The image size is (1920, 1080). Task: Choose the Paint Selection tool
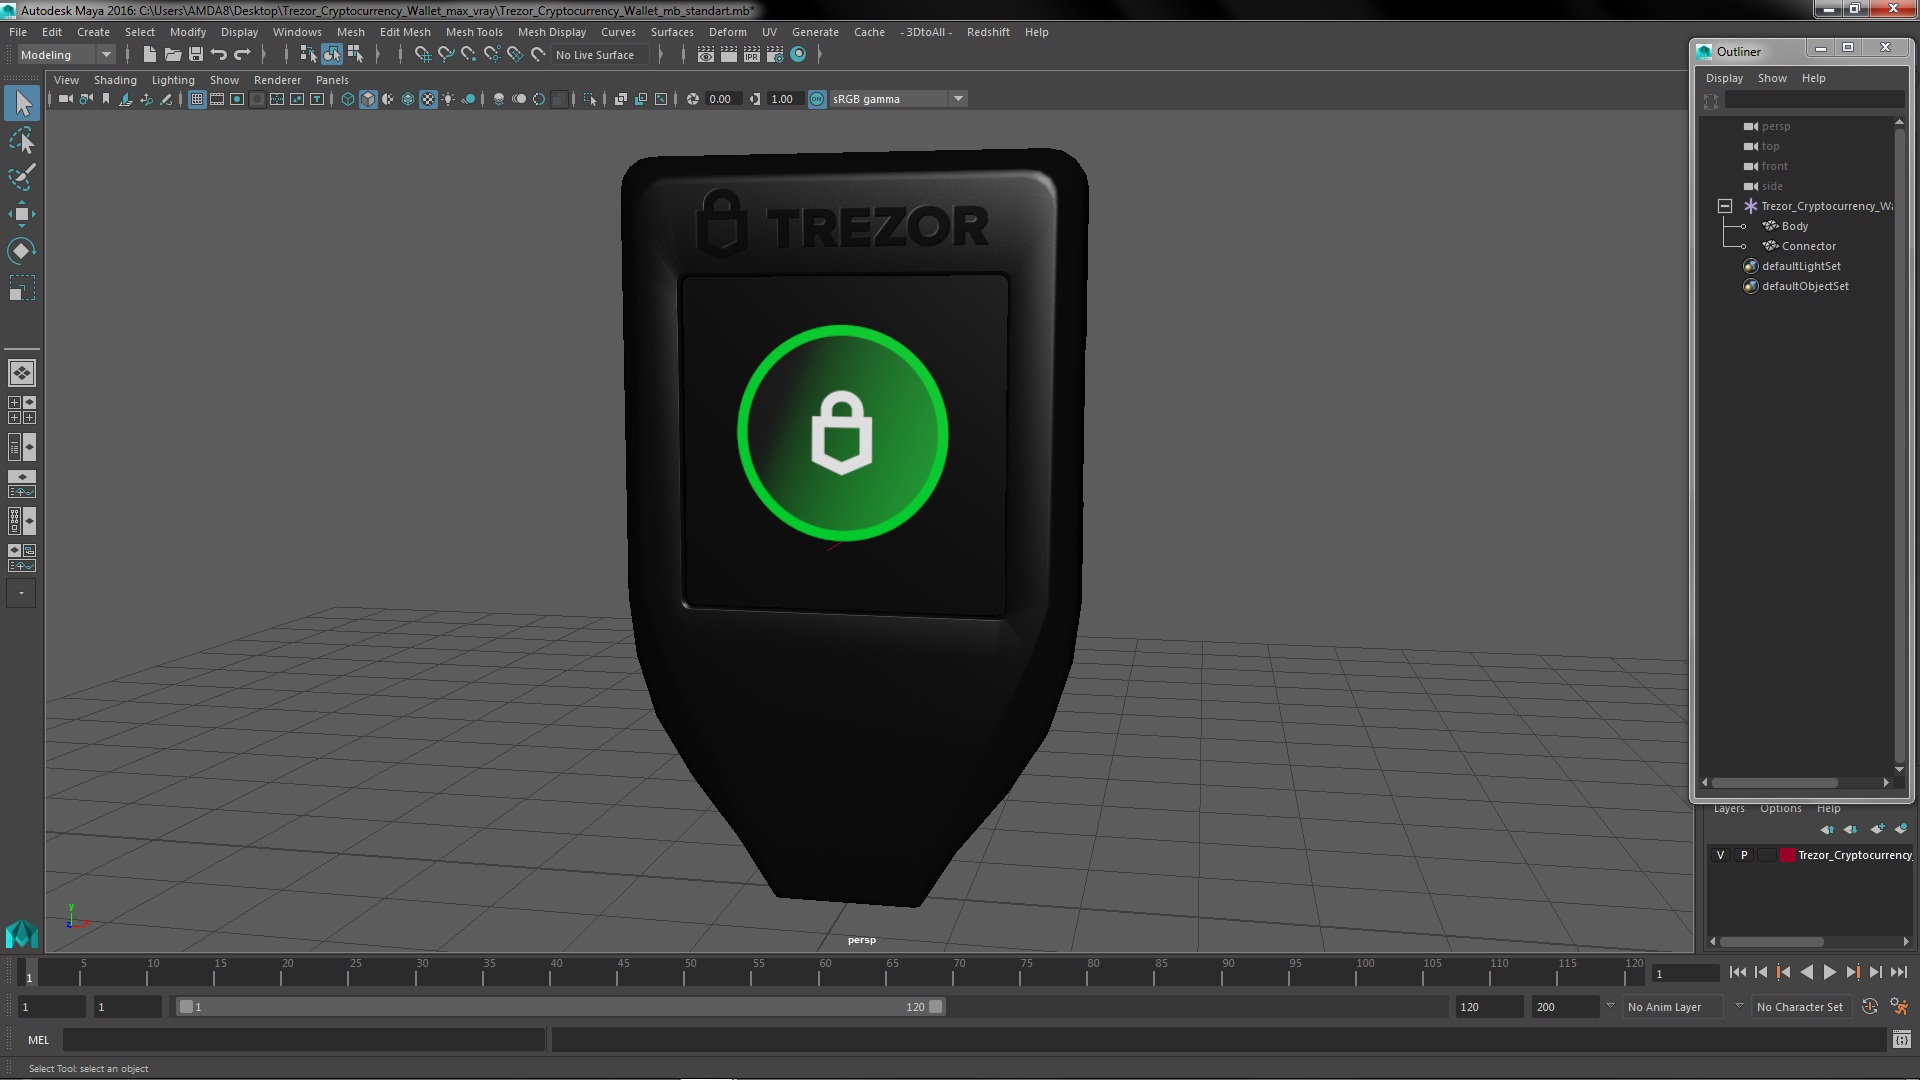tap(22, 177)
